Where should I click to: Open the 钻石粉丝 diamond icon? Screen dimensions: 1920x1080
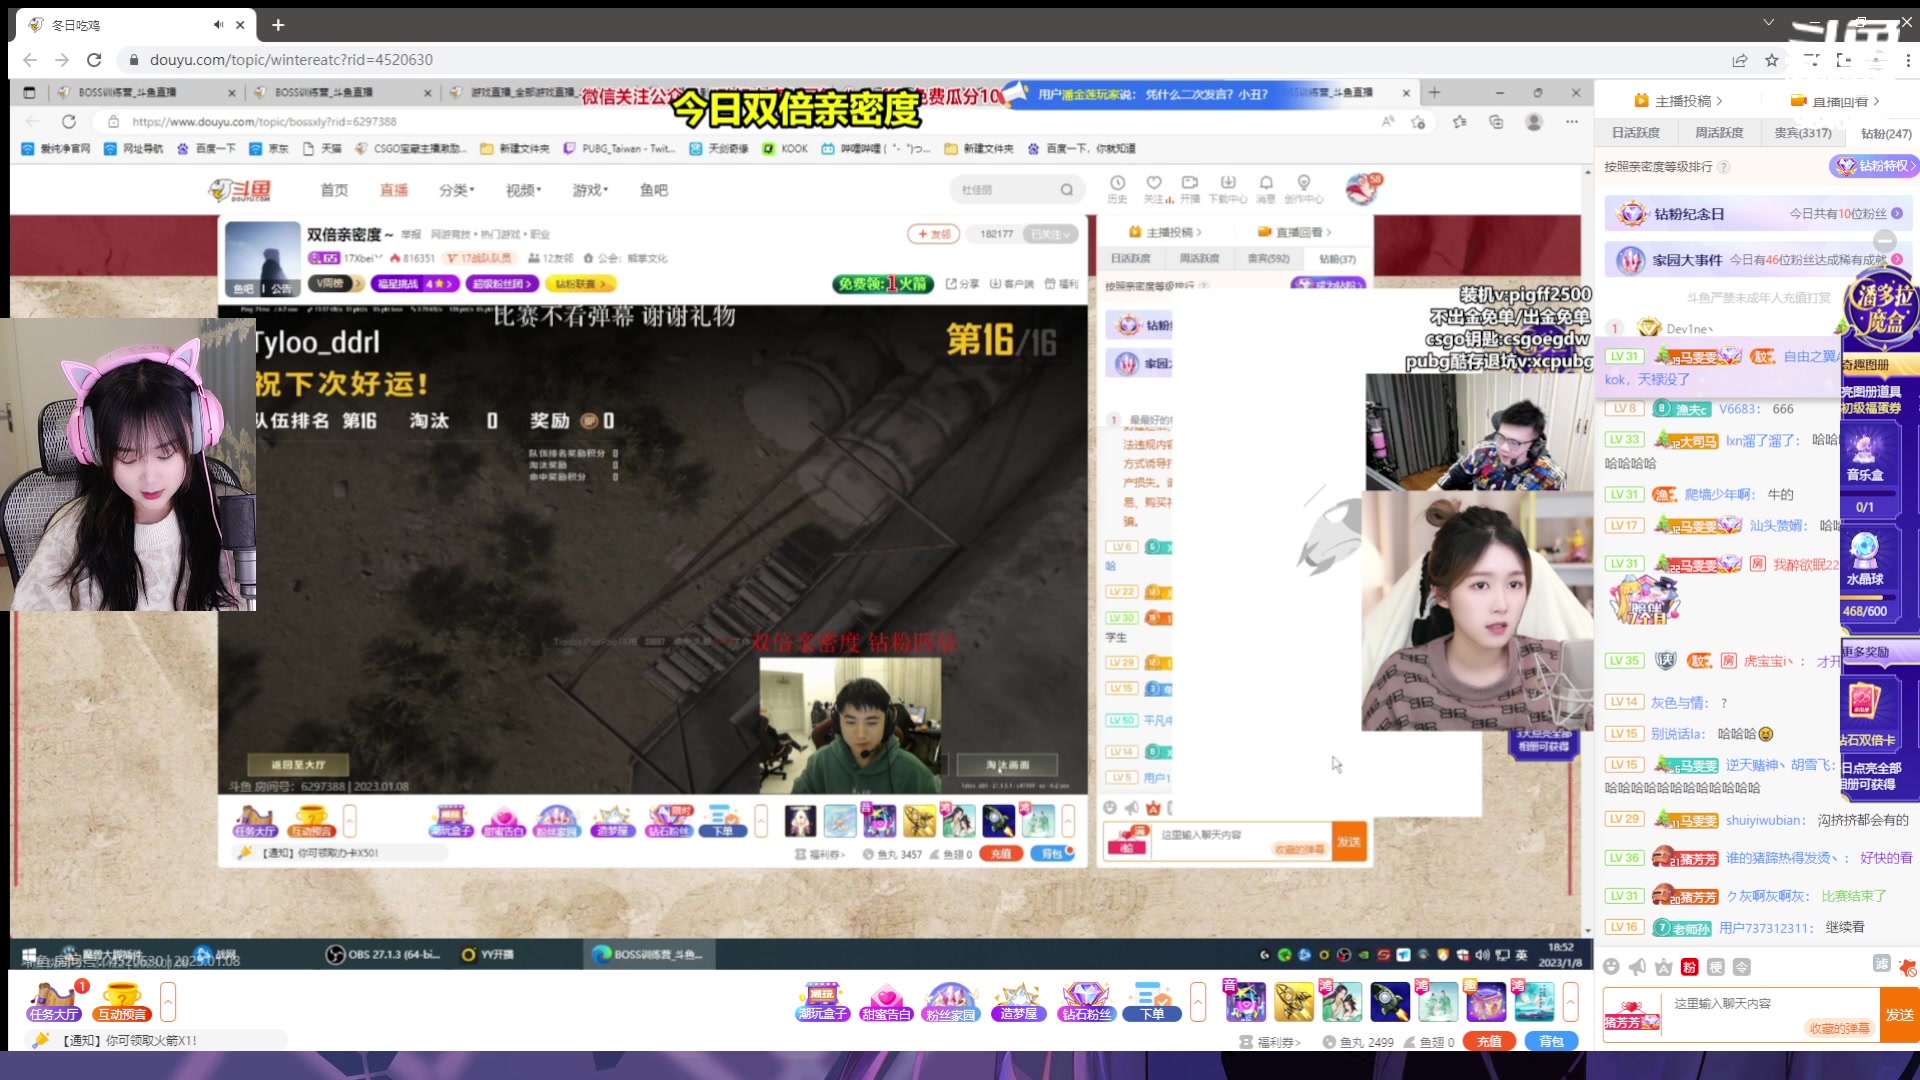pos(1086,1001)
